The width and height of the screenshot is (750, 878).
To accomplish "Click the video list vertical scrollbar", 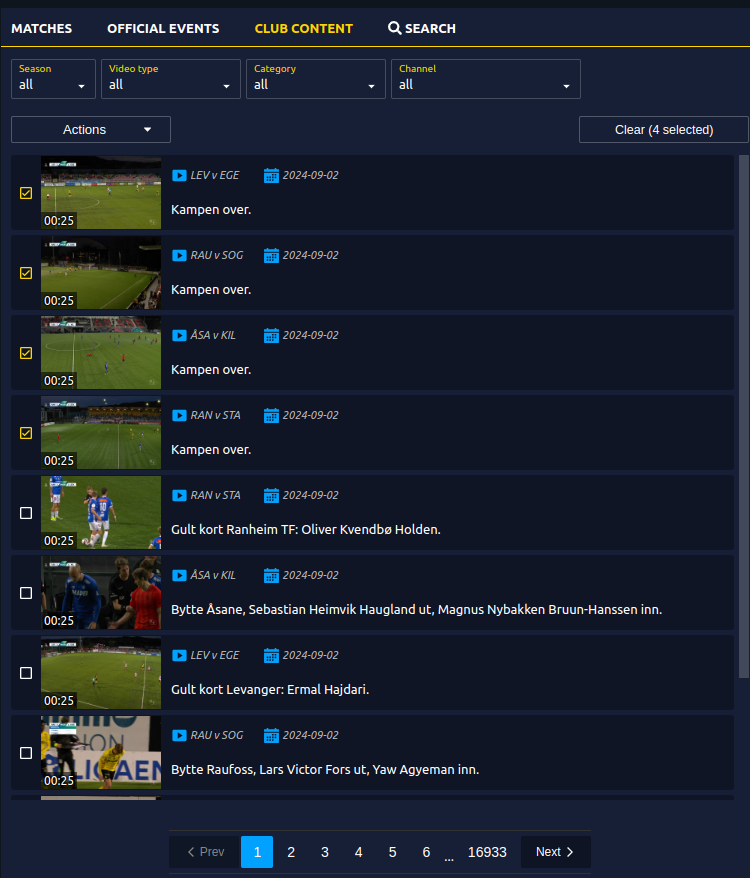I will pyautogui.click(x=744, y=417).
